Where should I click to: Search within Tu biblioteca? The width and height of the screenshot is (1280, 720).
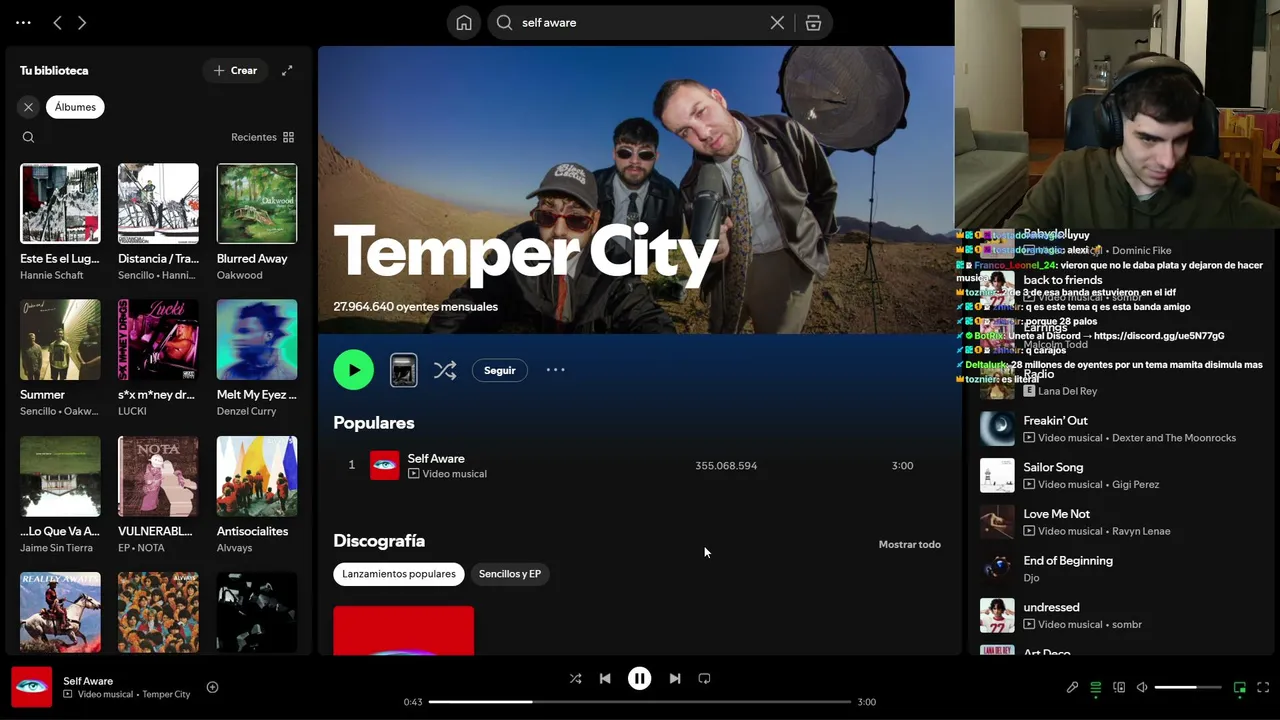28,137
